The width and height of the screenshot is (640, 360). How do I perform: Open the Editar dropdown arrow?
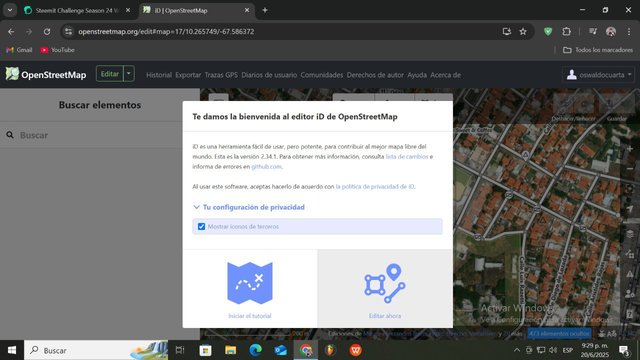coord(129,74)
